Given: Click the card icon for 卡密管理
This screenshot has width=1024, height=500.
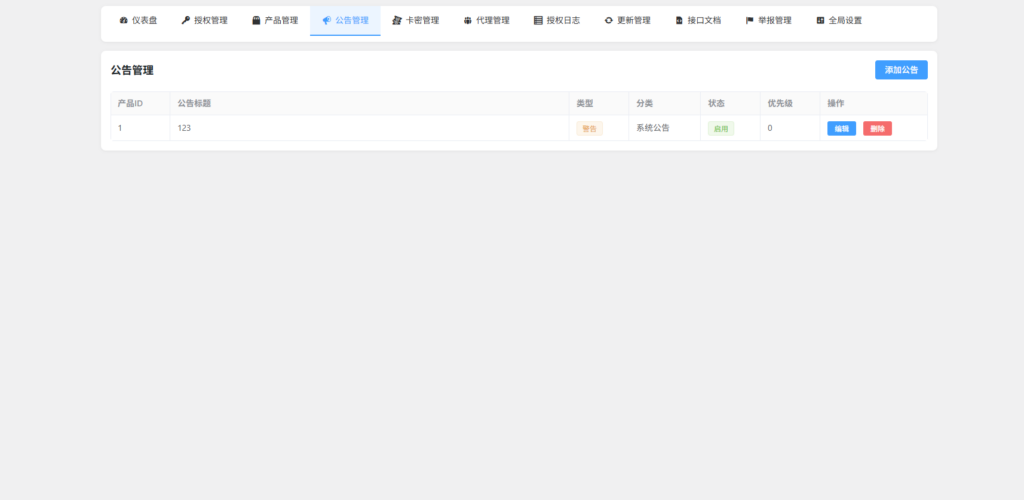Looking at the screenshot, I should pyautogui.click(x=397, y=20).
